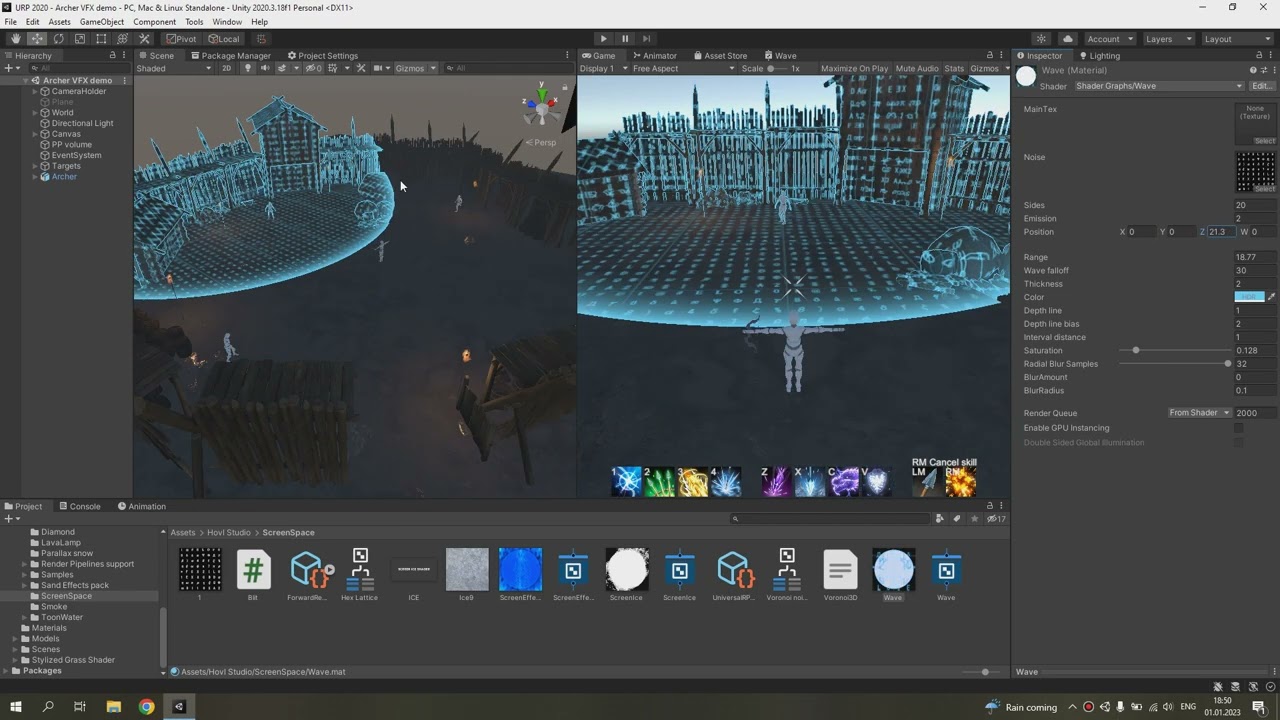
Task: Select the Voronoi3D asset thumbnail
Action: pyautogui.click(x=840, y=570)
